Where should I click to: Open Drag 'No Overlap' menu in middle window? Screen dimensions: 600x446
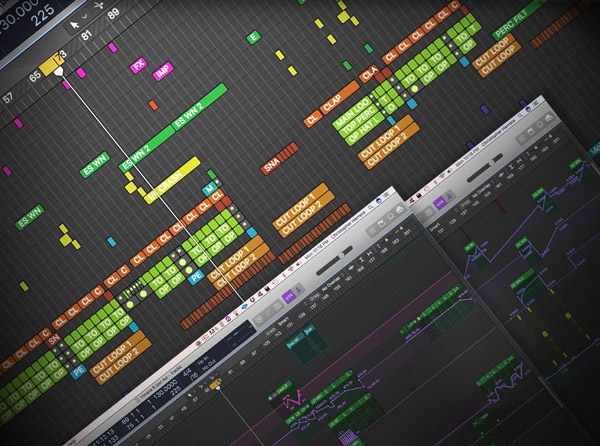331,284
